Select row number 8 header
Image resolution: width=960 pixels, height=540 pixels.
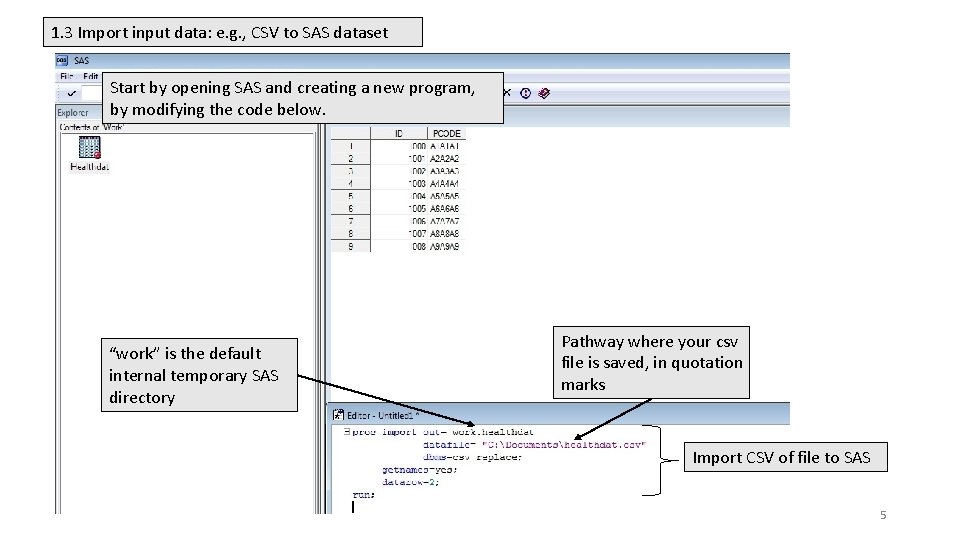point(351,234)
